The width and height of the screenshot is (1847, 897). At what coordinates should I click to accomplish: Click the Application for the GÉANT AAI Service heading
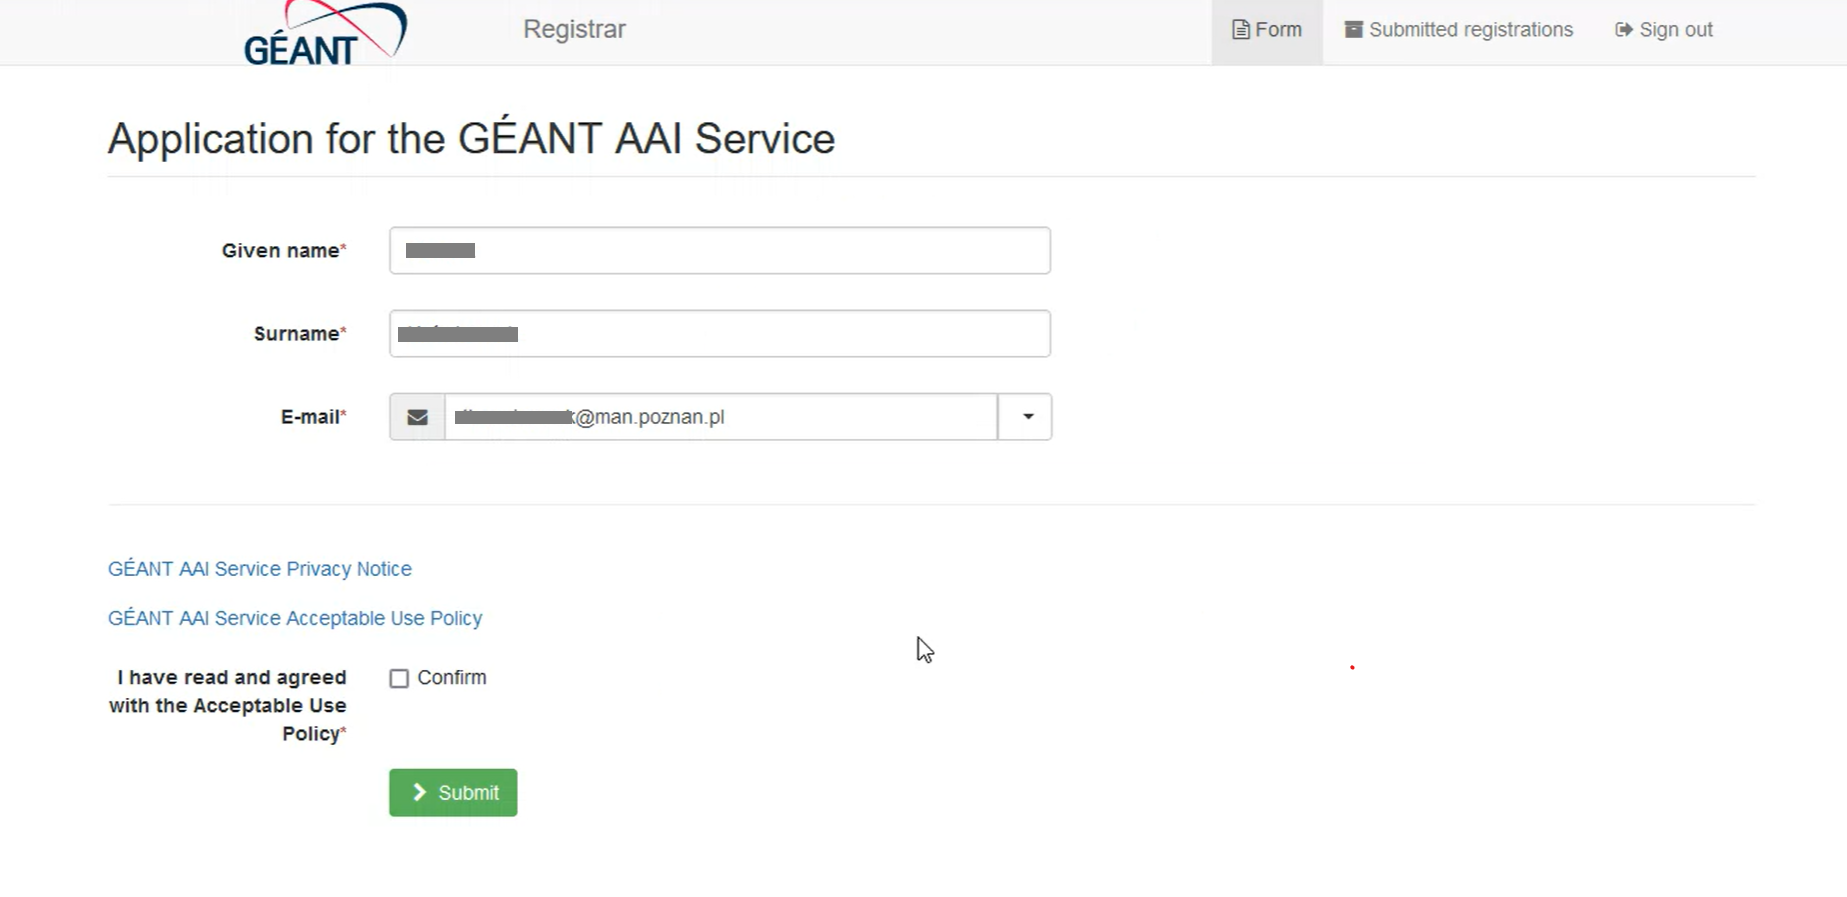point(471,138)
